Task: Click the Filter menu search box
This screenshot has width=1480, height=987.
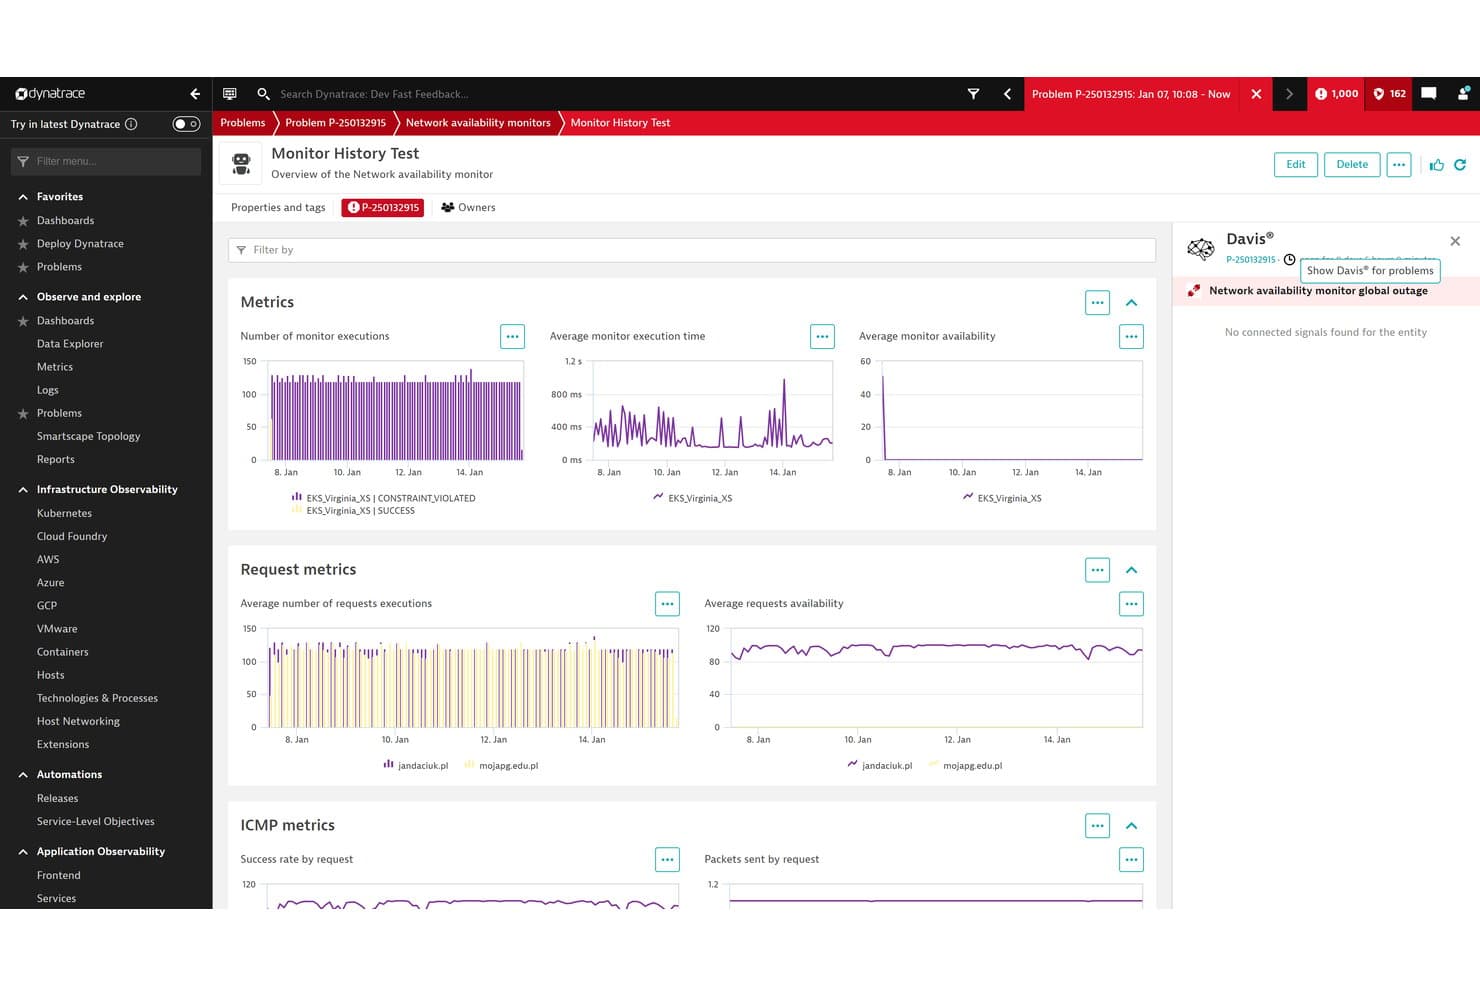Action: [106, 161]
